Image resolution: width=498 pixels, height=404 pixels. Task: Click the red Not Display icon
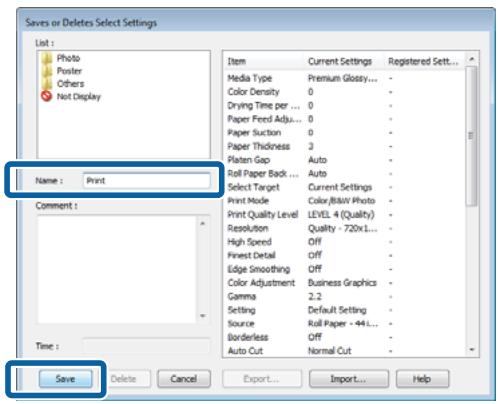point(47,96)
